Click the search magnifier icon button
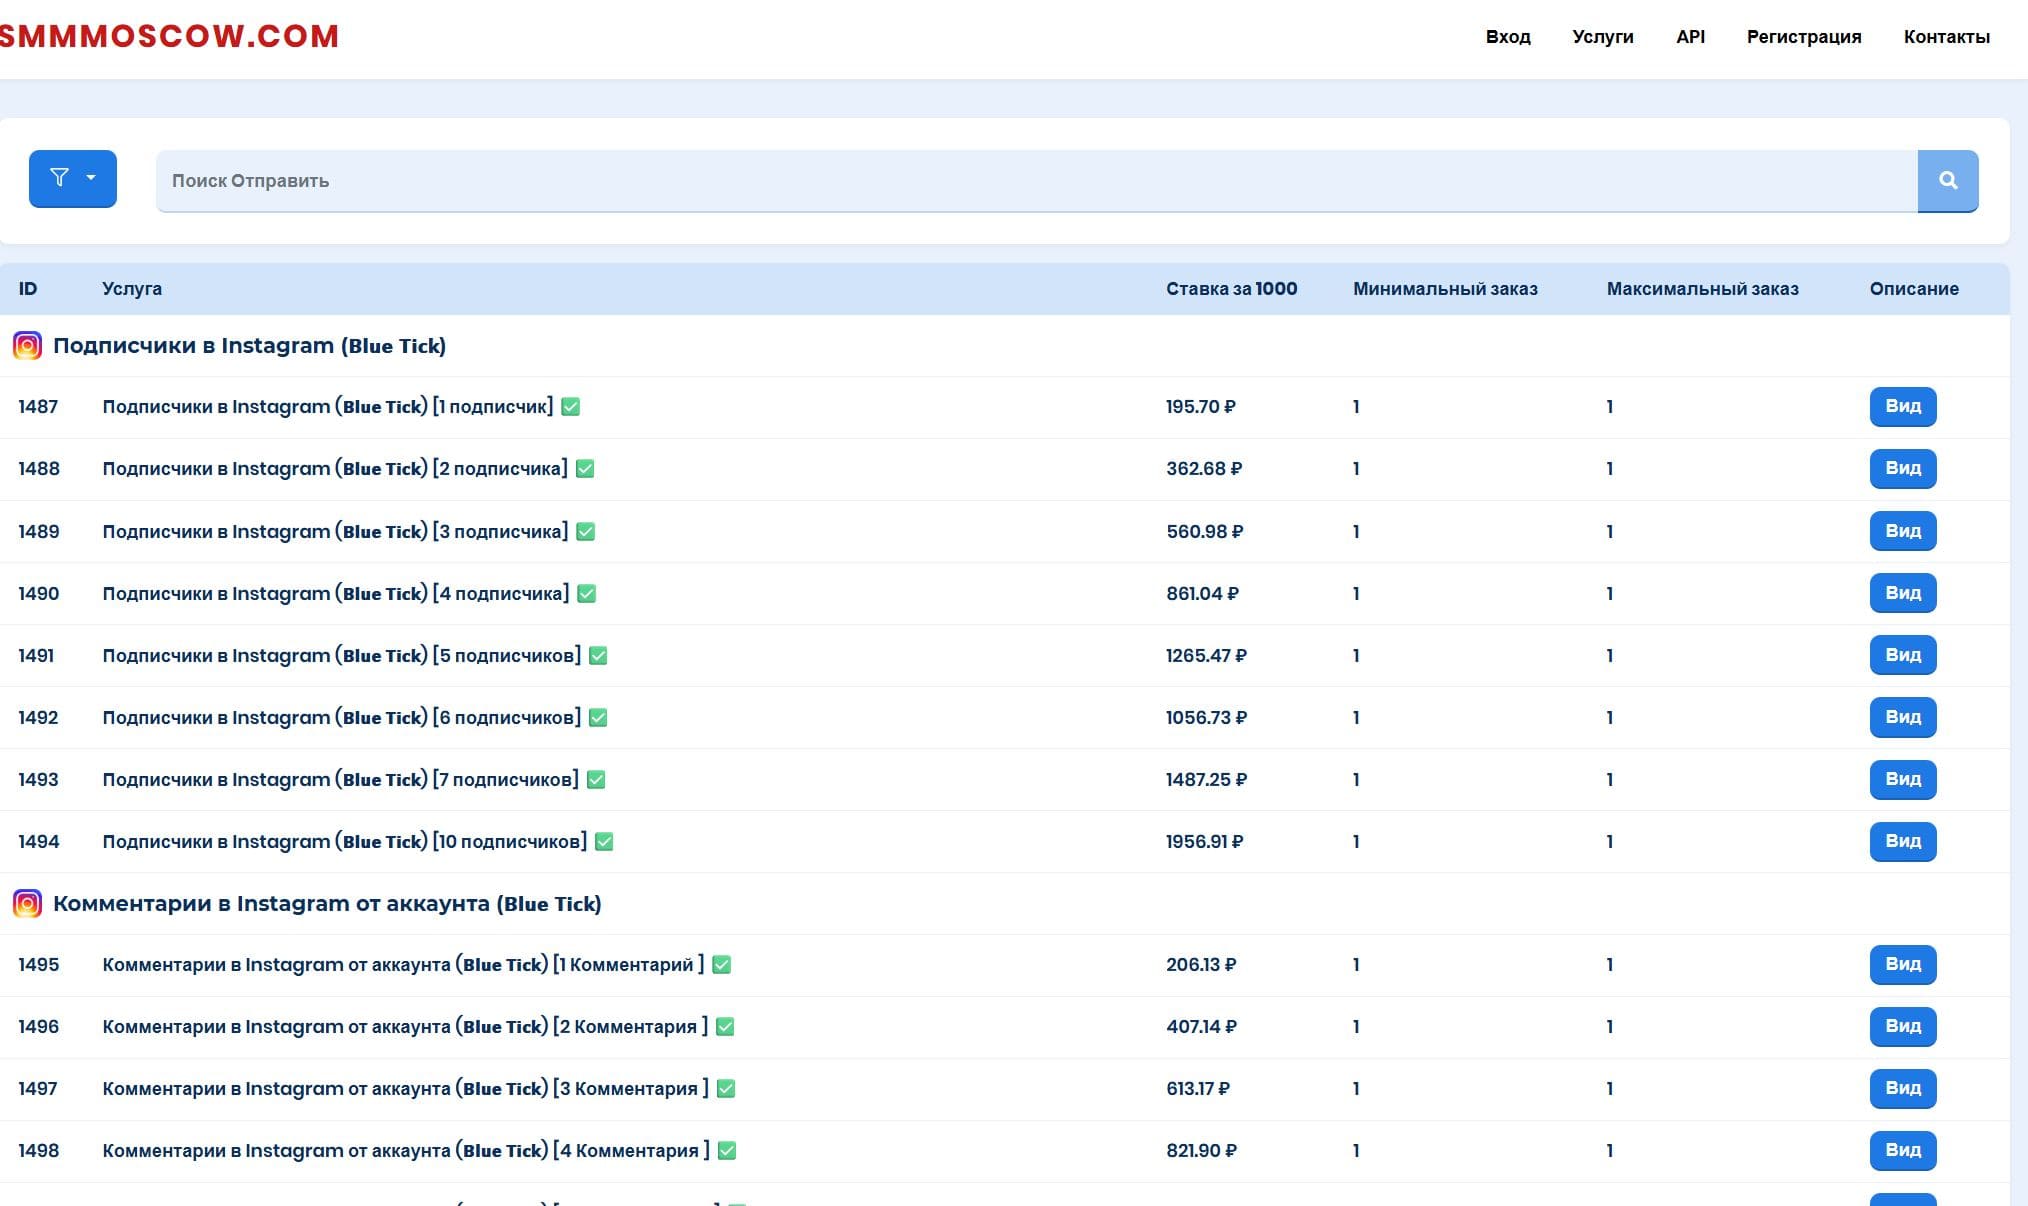 coord(1947,181)
